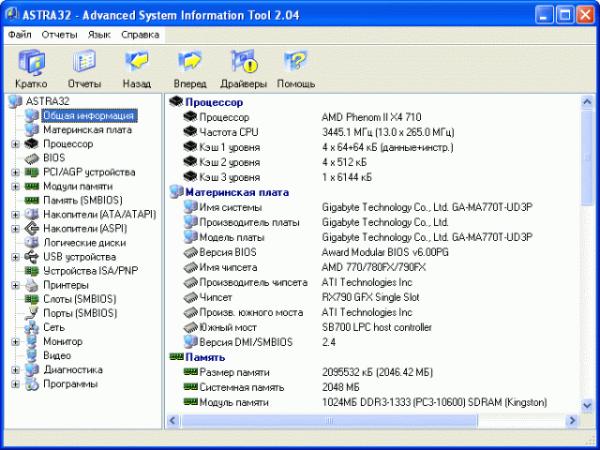Select the Порты (SMBIOS) icon in tree
Screen dimensions: 600x450
pos(32,313)
